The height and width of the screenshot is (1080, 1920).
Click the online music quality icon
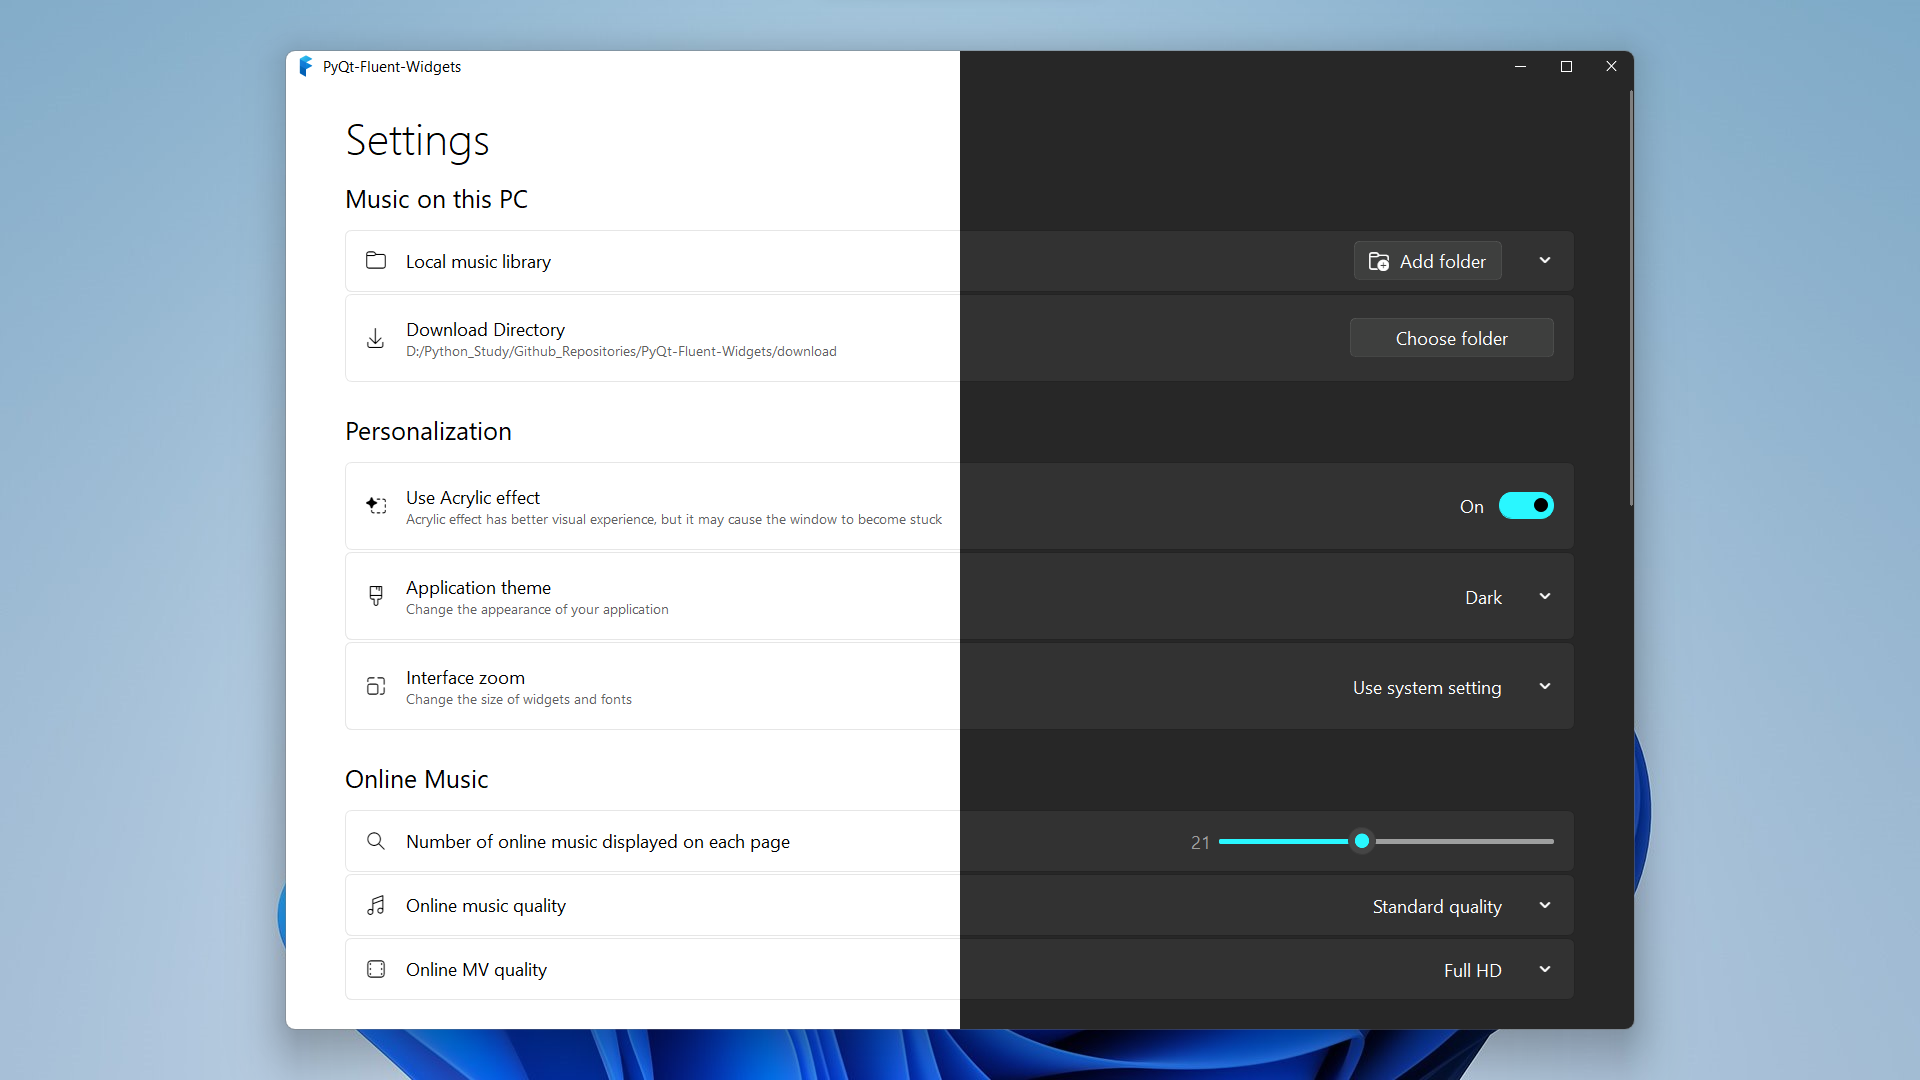[x=375, y=906]
